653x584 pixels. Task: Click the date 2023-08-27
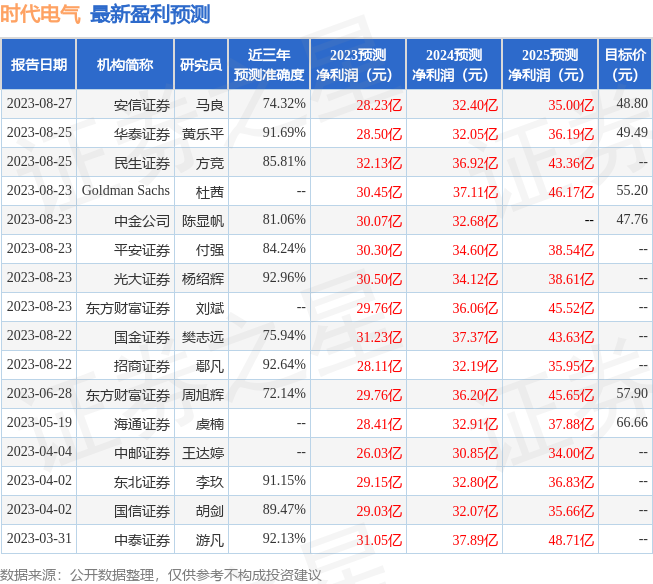click(x=39, y=103)
